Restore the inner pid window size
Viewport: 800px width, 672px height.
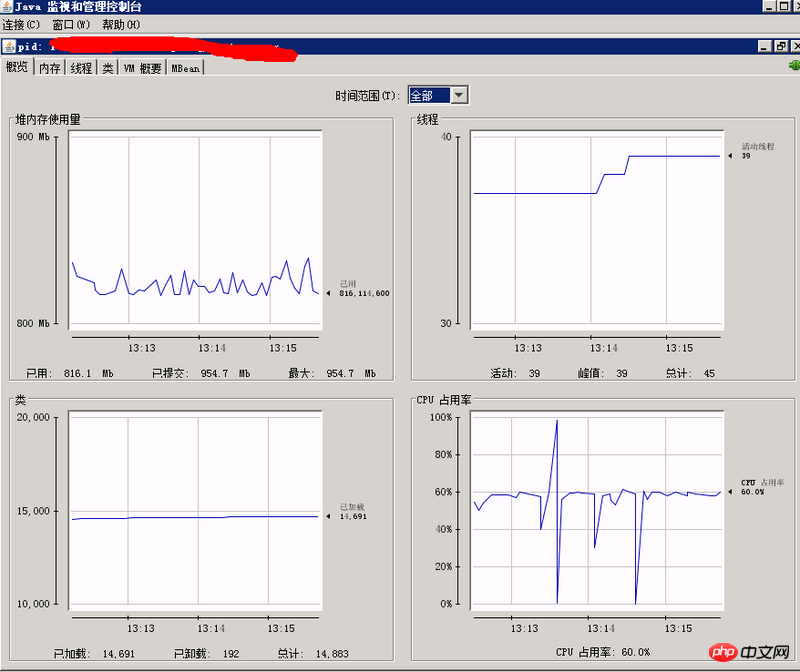[x=779, y=46]
